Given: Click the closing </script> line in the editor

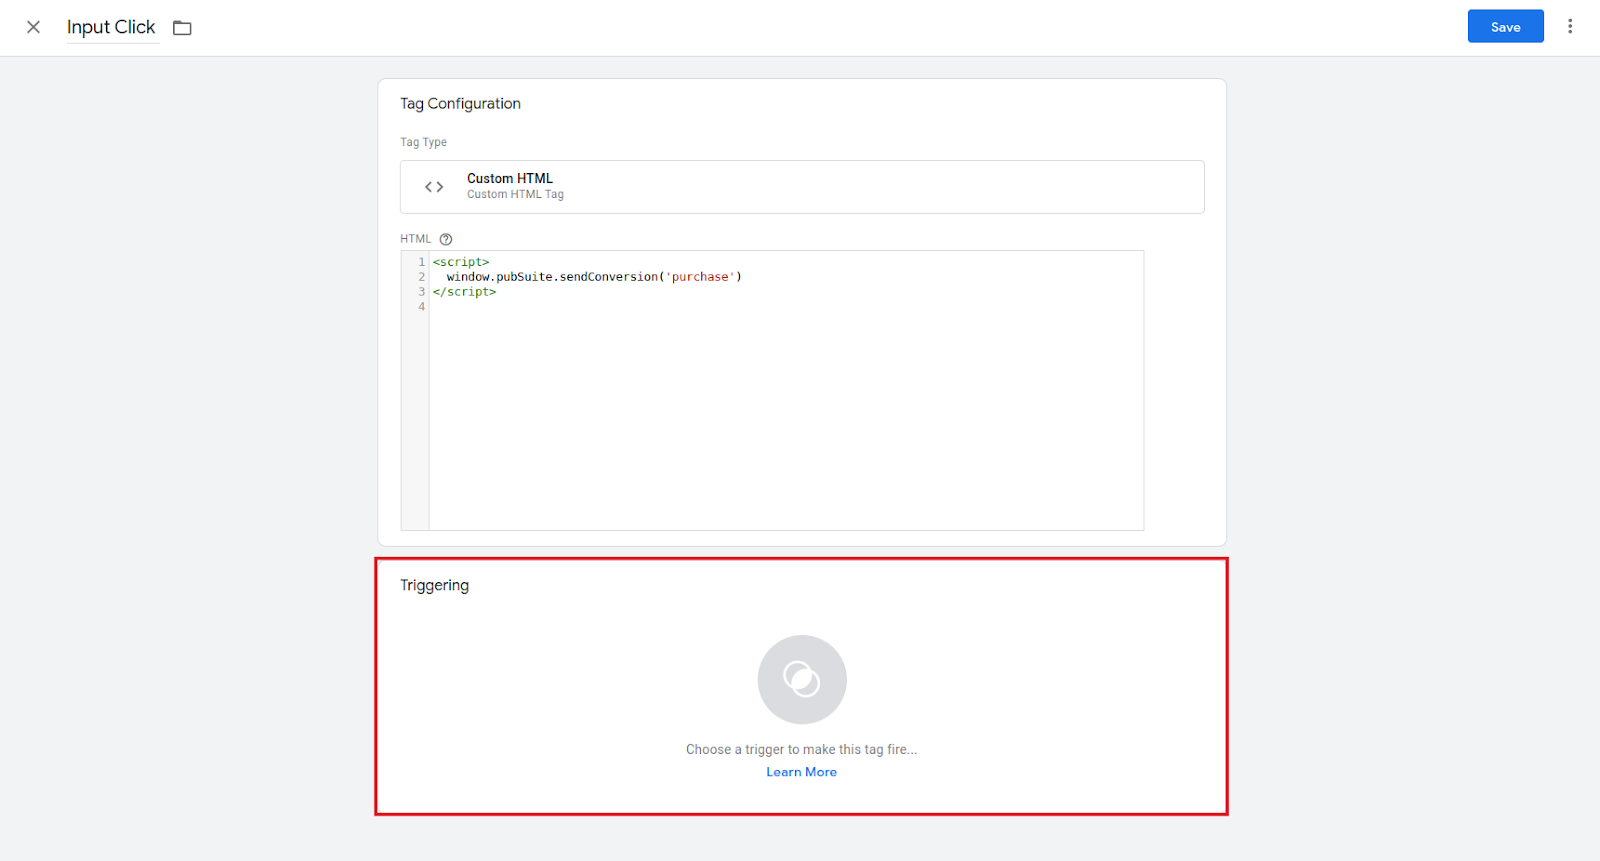Looking at the screenshot, I should (x=464, y=292).
